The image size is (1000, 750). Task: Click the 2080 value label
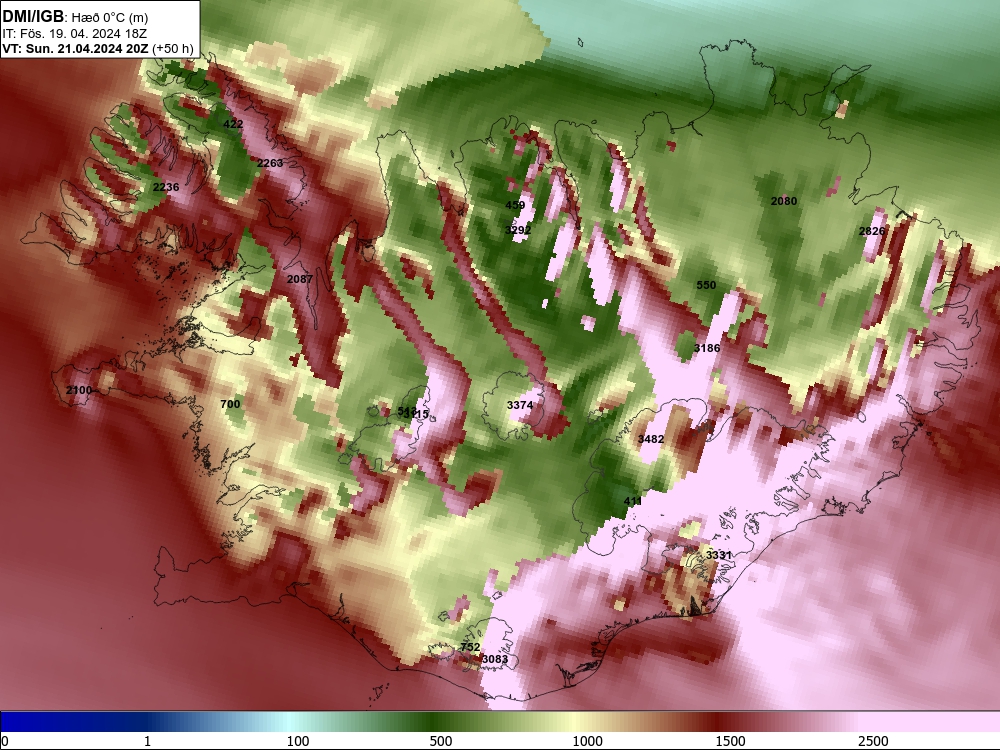784,201
